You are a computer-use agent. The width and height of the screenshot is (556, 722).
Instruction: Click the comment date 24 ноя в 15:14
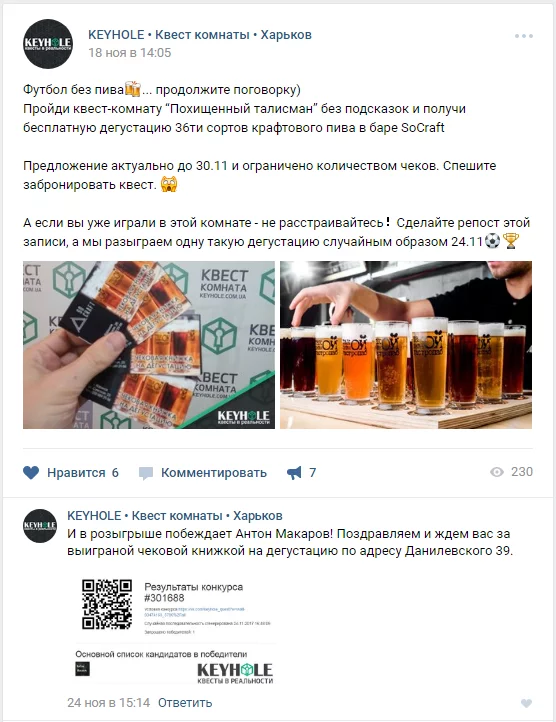(109, 703)
